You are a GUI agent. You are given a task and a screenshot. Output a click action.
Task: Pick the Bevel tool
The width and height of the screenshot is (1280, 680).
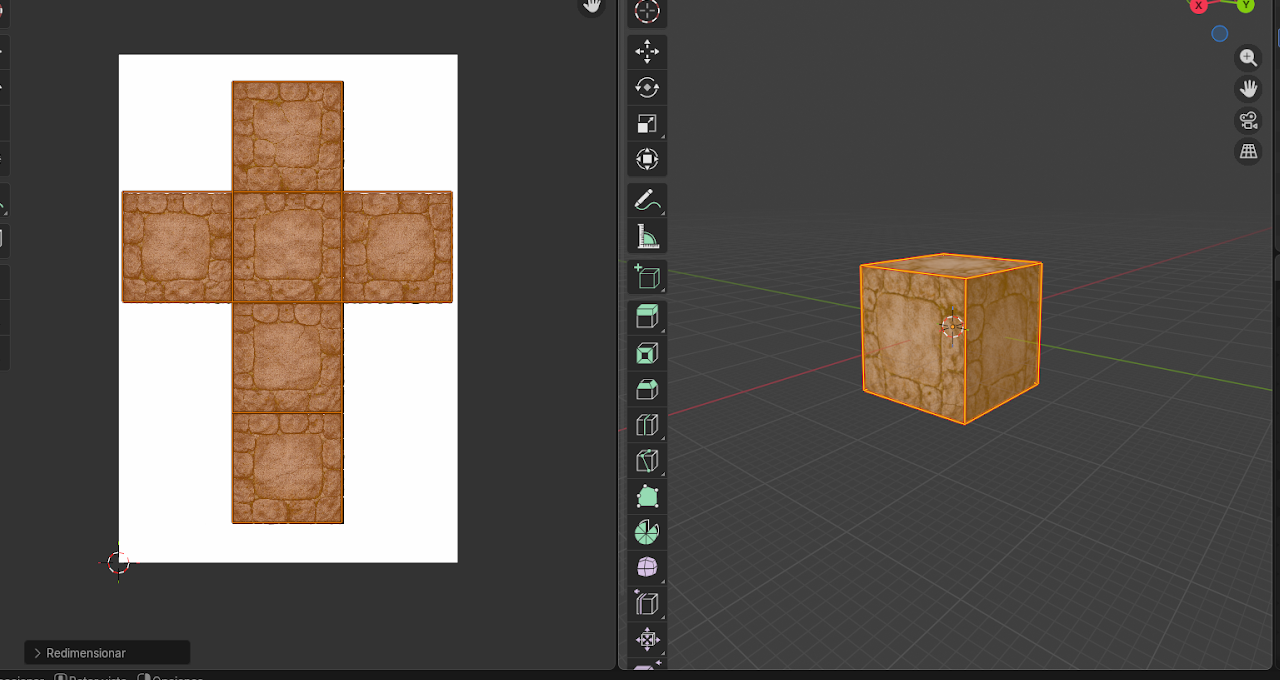(647, 389)
